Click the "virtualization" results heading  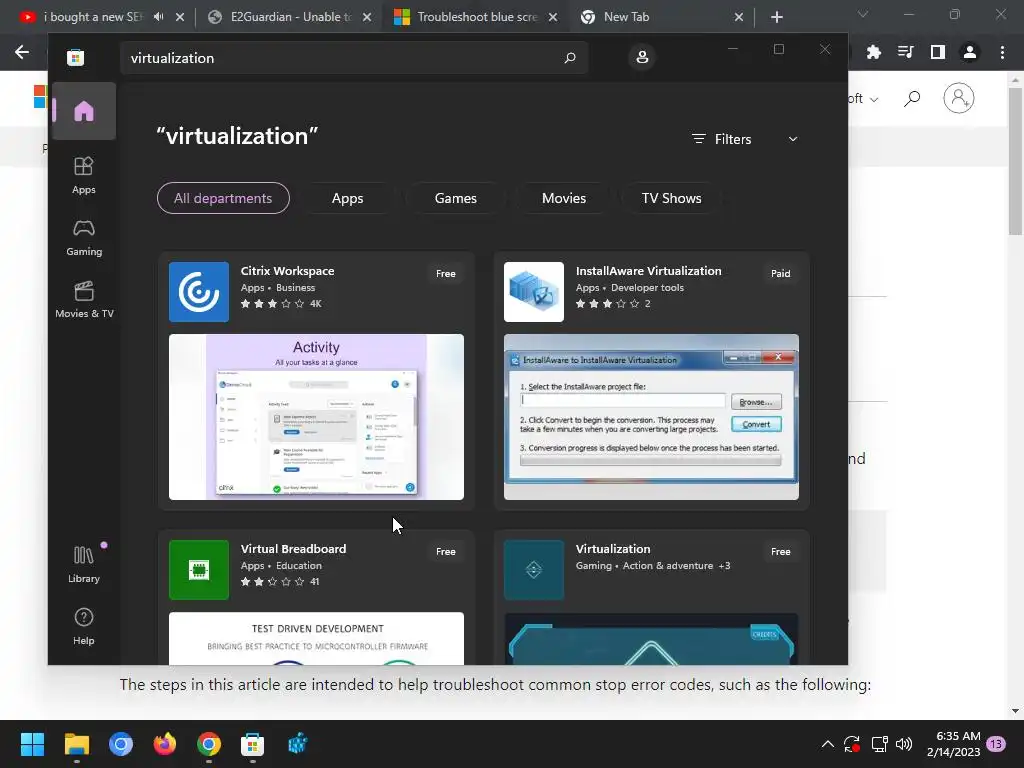237,136
